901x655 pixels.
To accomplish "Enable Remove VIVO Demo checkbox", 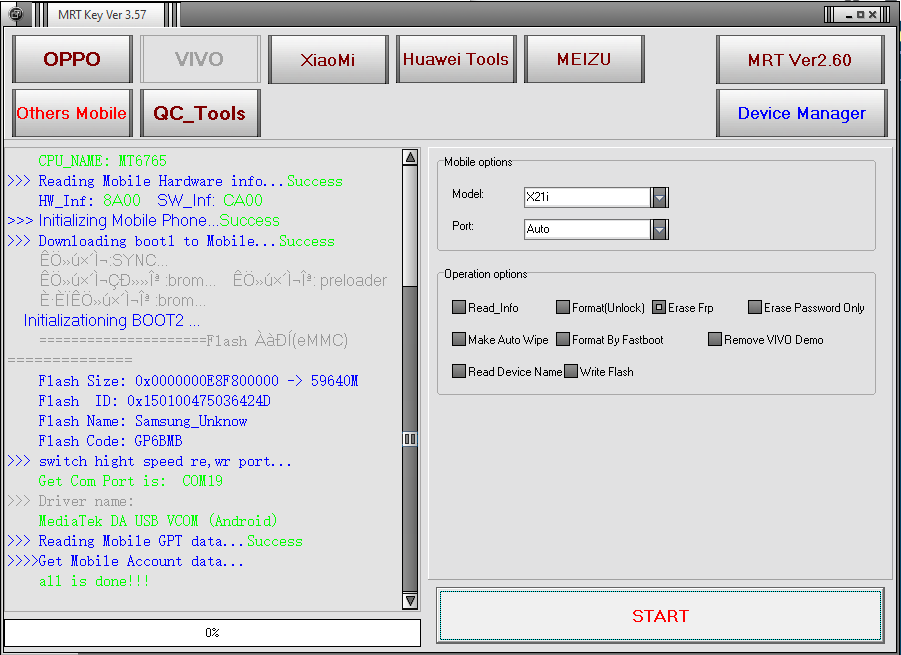I will click(715, 340).
